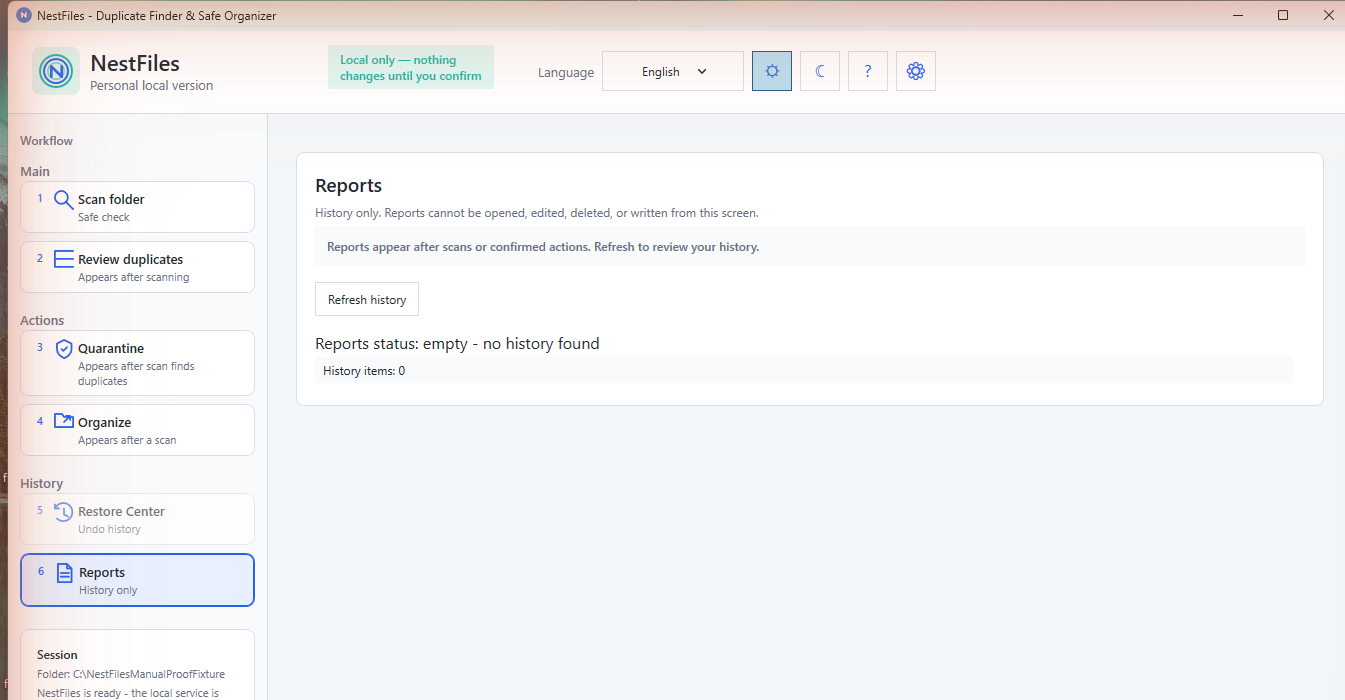
Task: Open help with question mark icon
Action: tap(868, 71)
